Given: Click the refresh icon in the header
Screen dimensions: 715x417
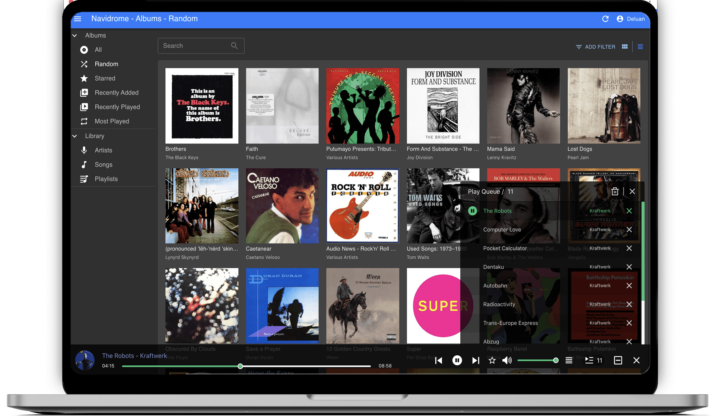Looking at the screenshot, I should point(605,19).
